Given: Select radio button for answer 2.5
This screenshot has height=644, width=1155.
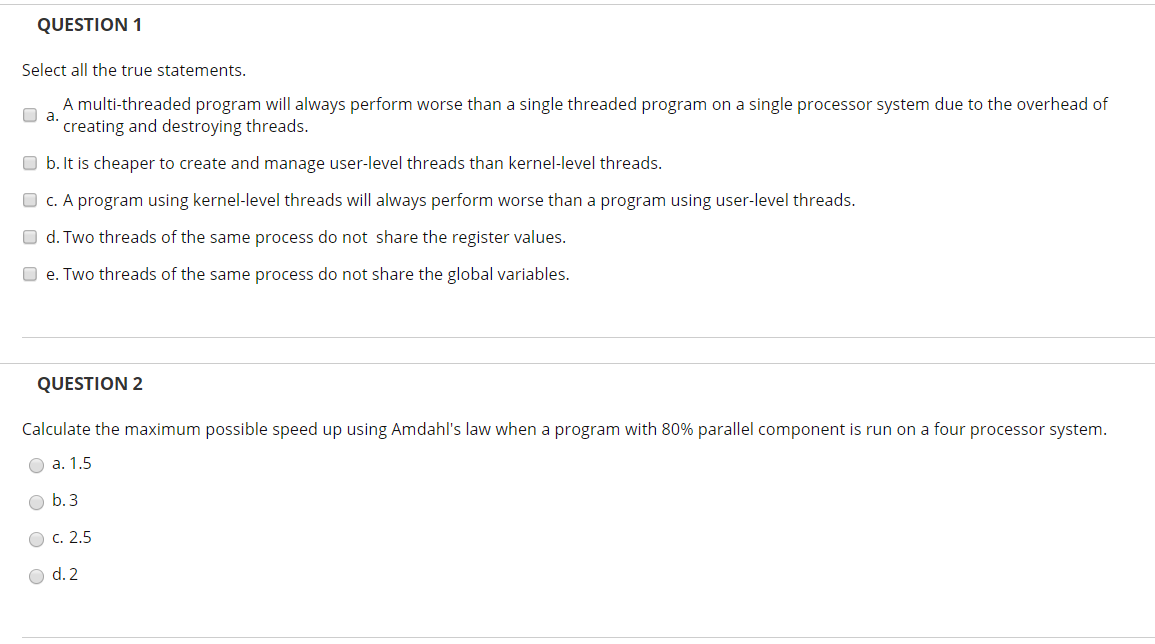Looking at the screenshot, I should [36, 539].
